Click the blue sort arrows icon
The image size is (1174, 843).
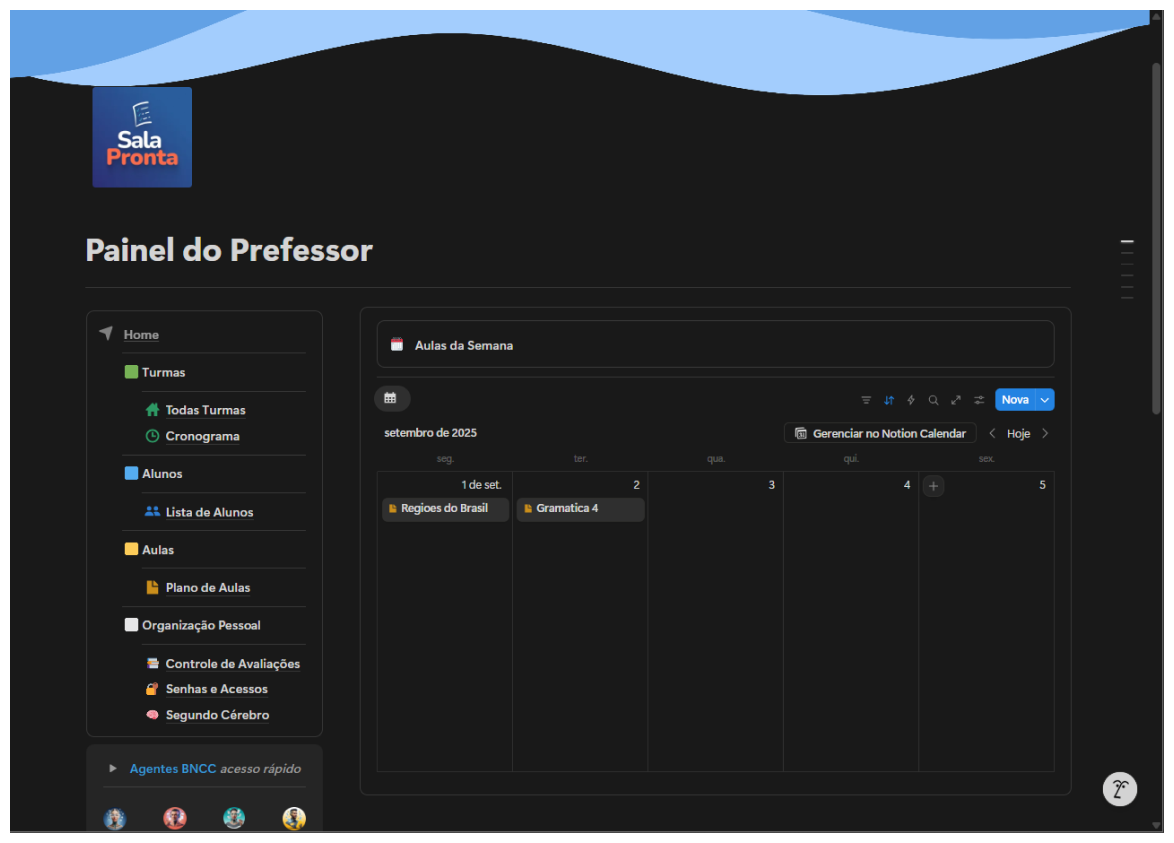point(889,400)
